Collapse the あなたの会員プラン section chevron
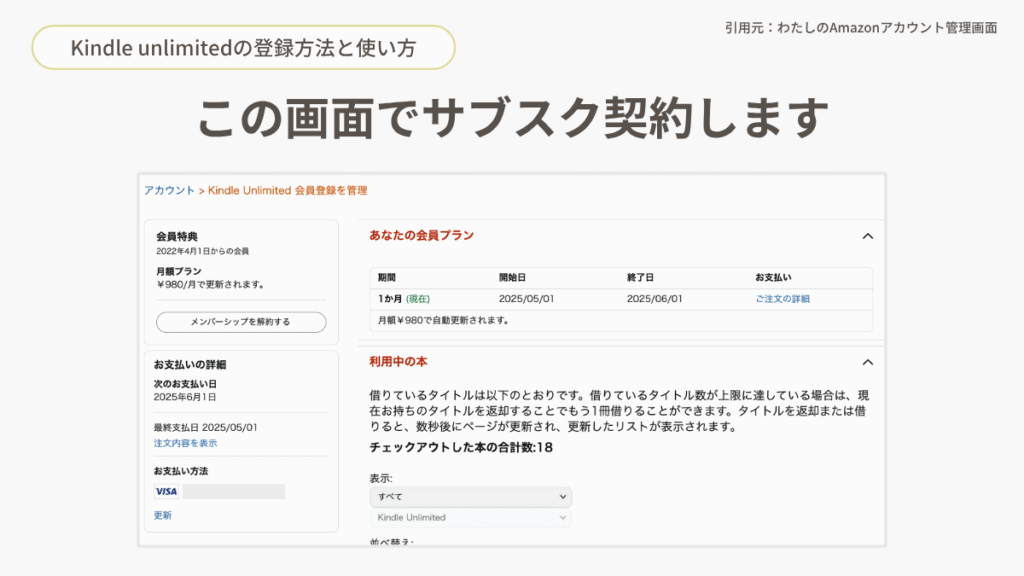 867,236
